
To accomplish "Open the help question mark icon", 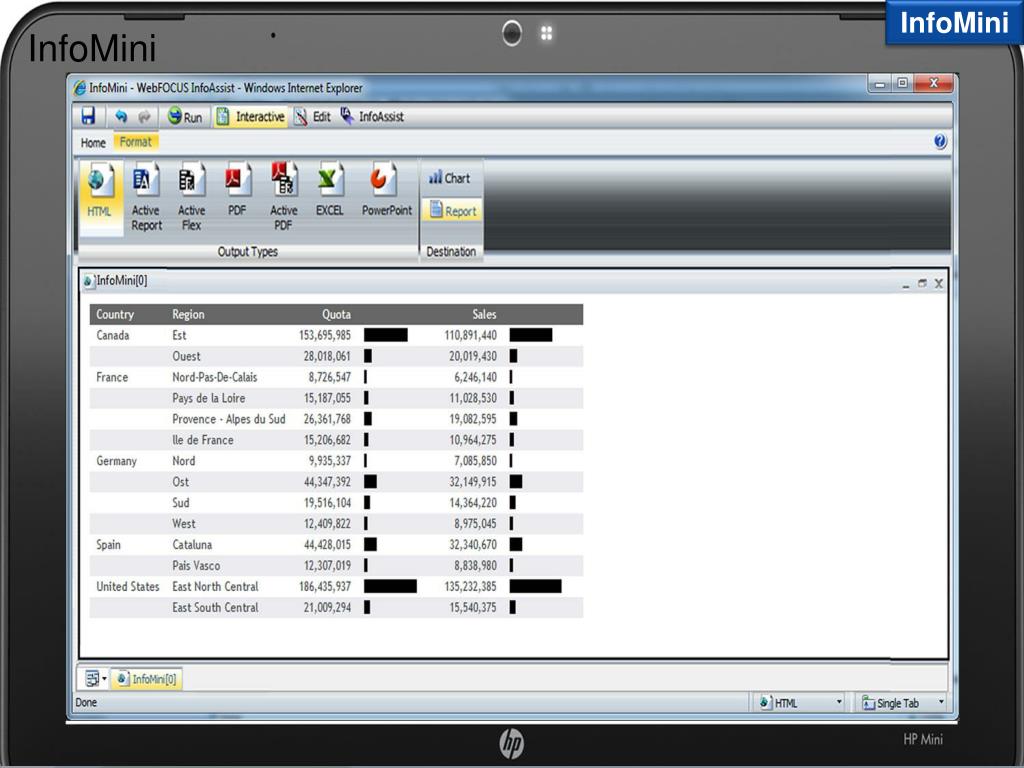I will (x=940, y=141).
